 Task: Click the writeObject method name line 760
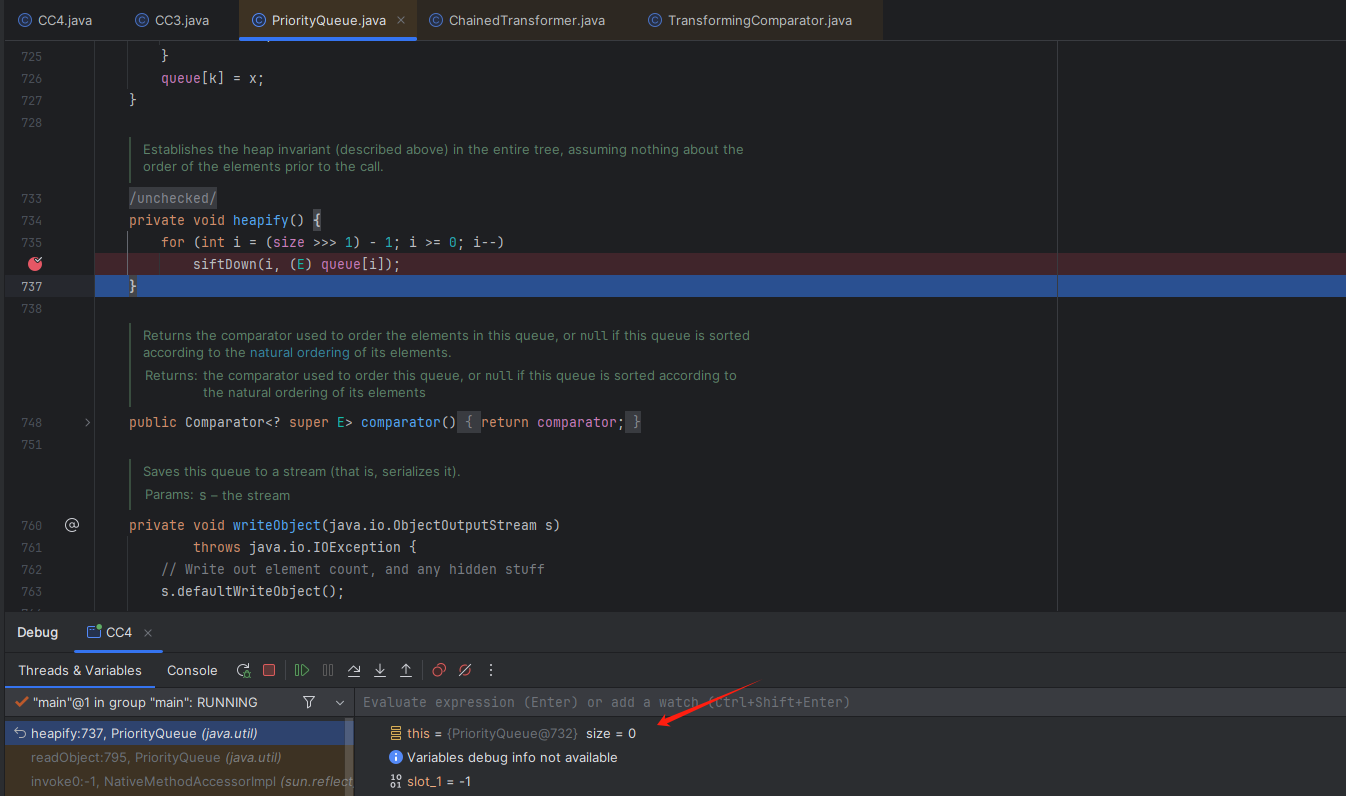click(x=277, y=525)
